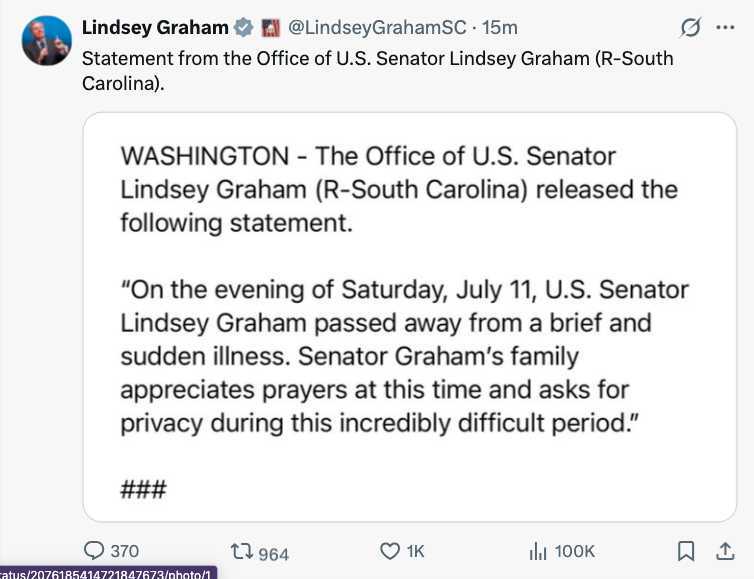The width and height of the screenshot is (754, 579).
Task: Open the @LindseyGrahamSC handle link
Action: (377, 28)
